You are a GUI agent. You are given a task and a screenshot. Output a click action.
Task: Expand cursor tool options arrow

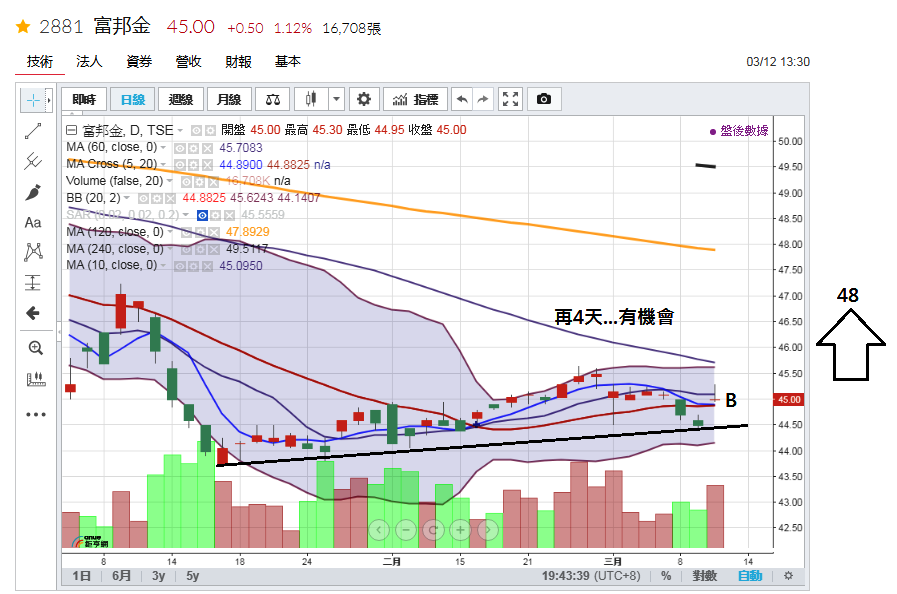point(49,100)
